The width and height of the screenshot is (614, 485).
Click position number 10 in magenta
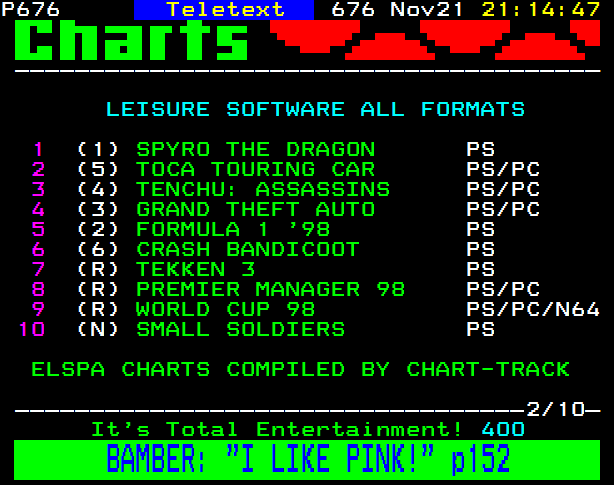(31, 329)
